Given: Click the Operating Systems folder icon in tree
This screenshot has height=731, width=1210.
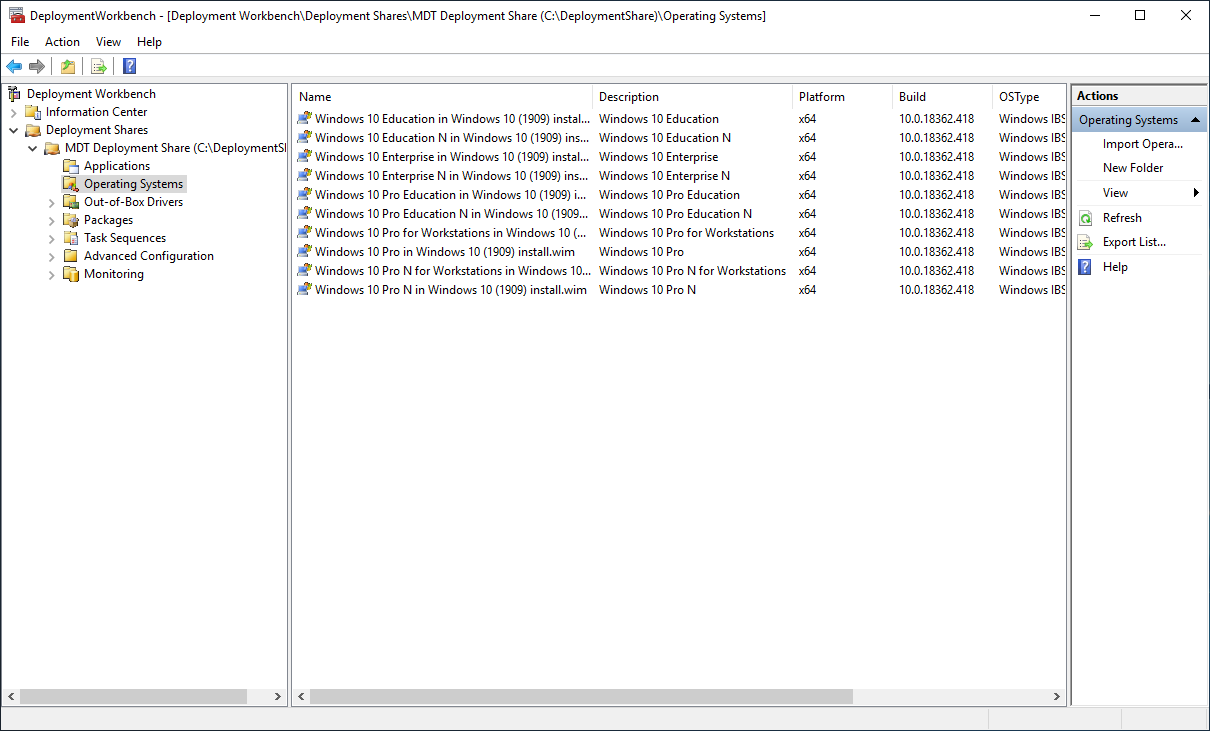Looking at the screenshot, I should [70, 184].
